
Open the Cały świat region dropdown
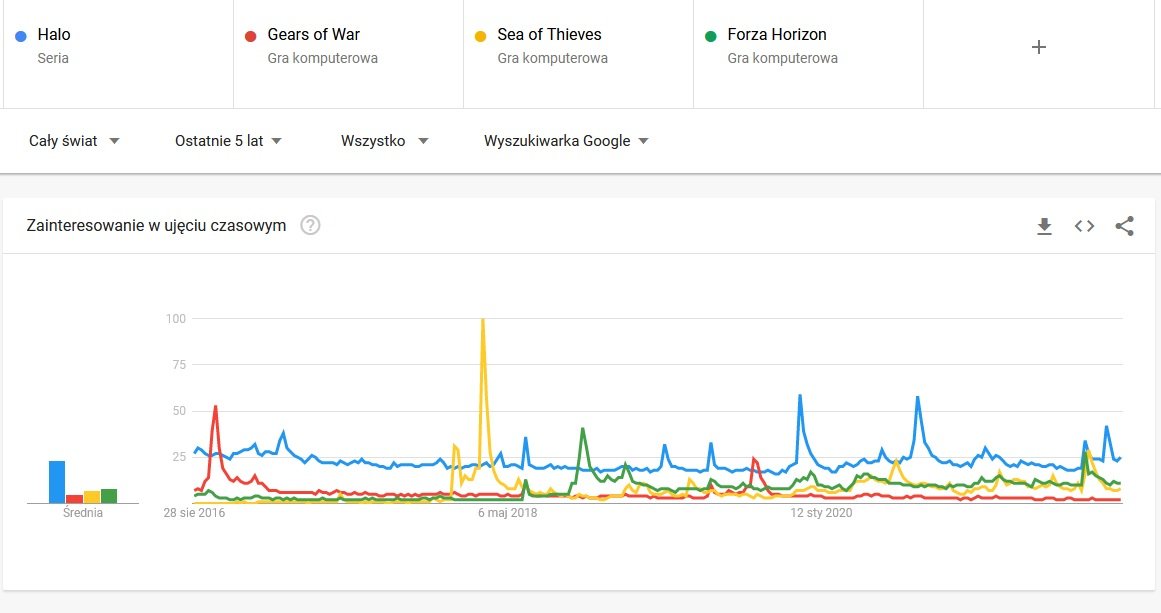click(74, 141)
